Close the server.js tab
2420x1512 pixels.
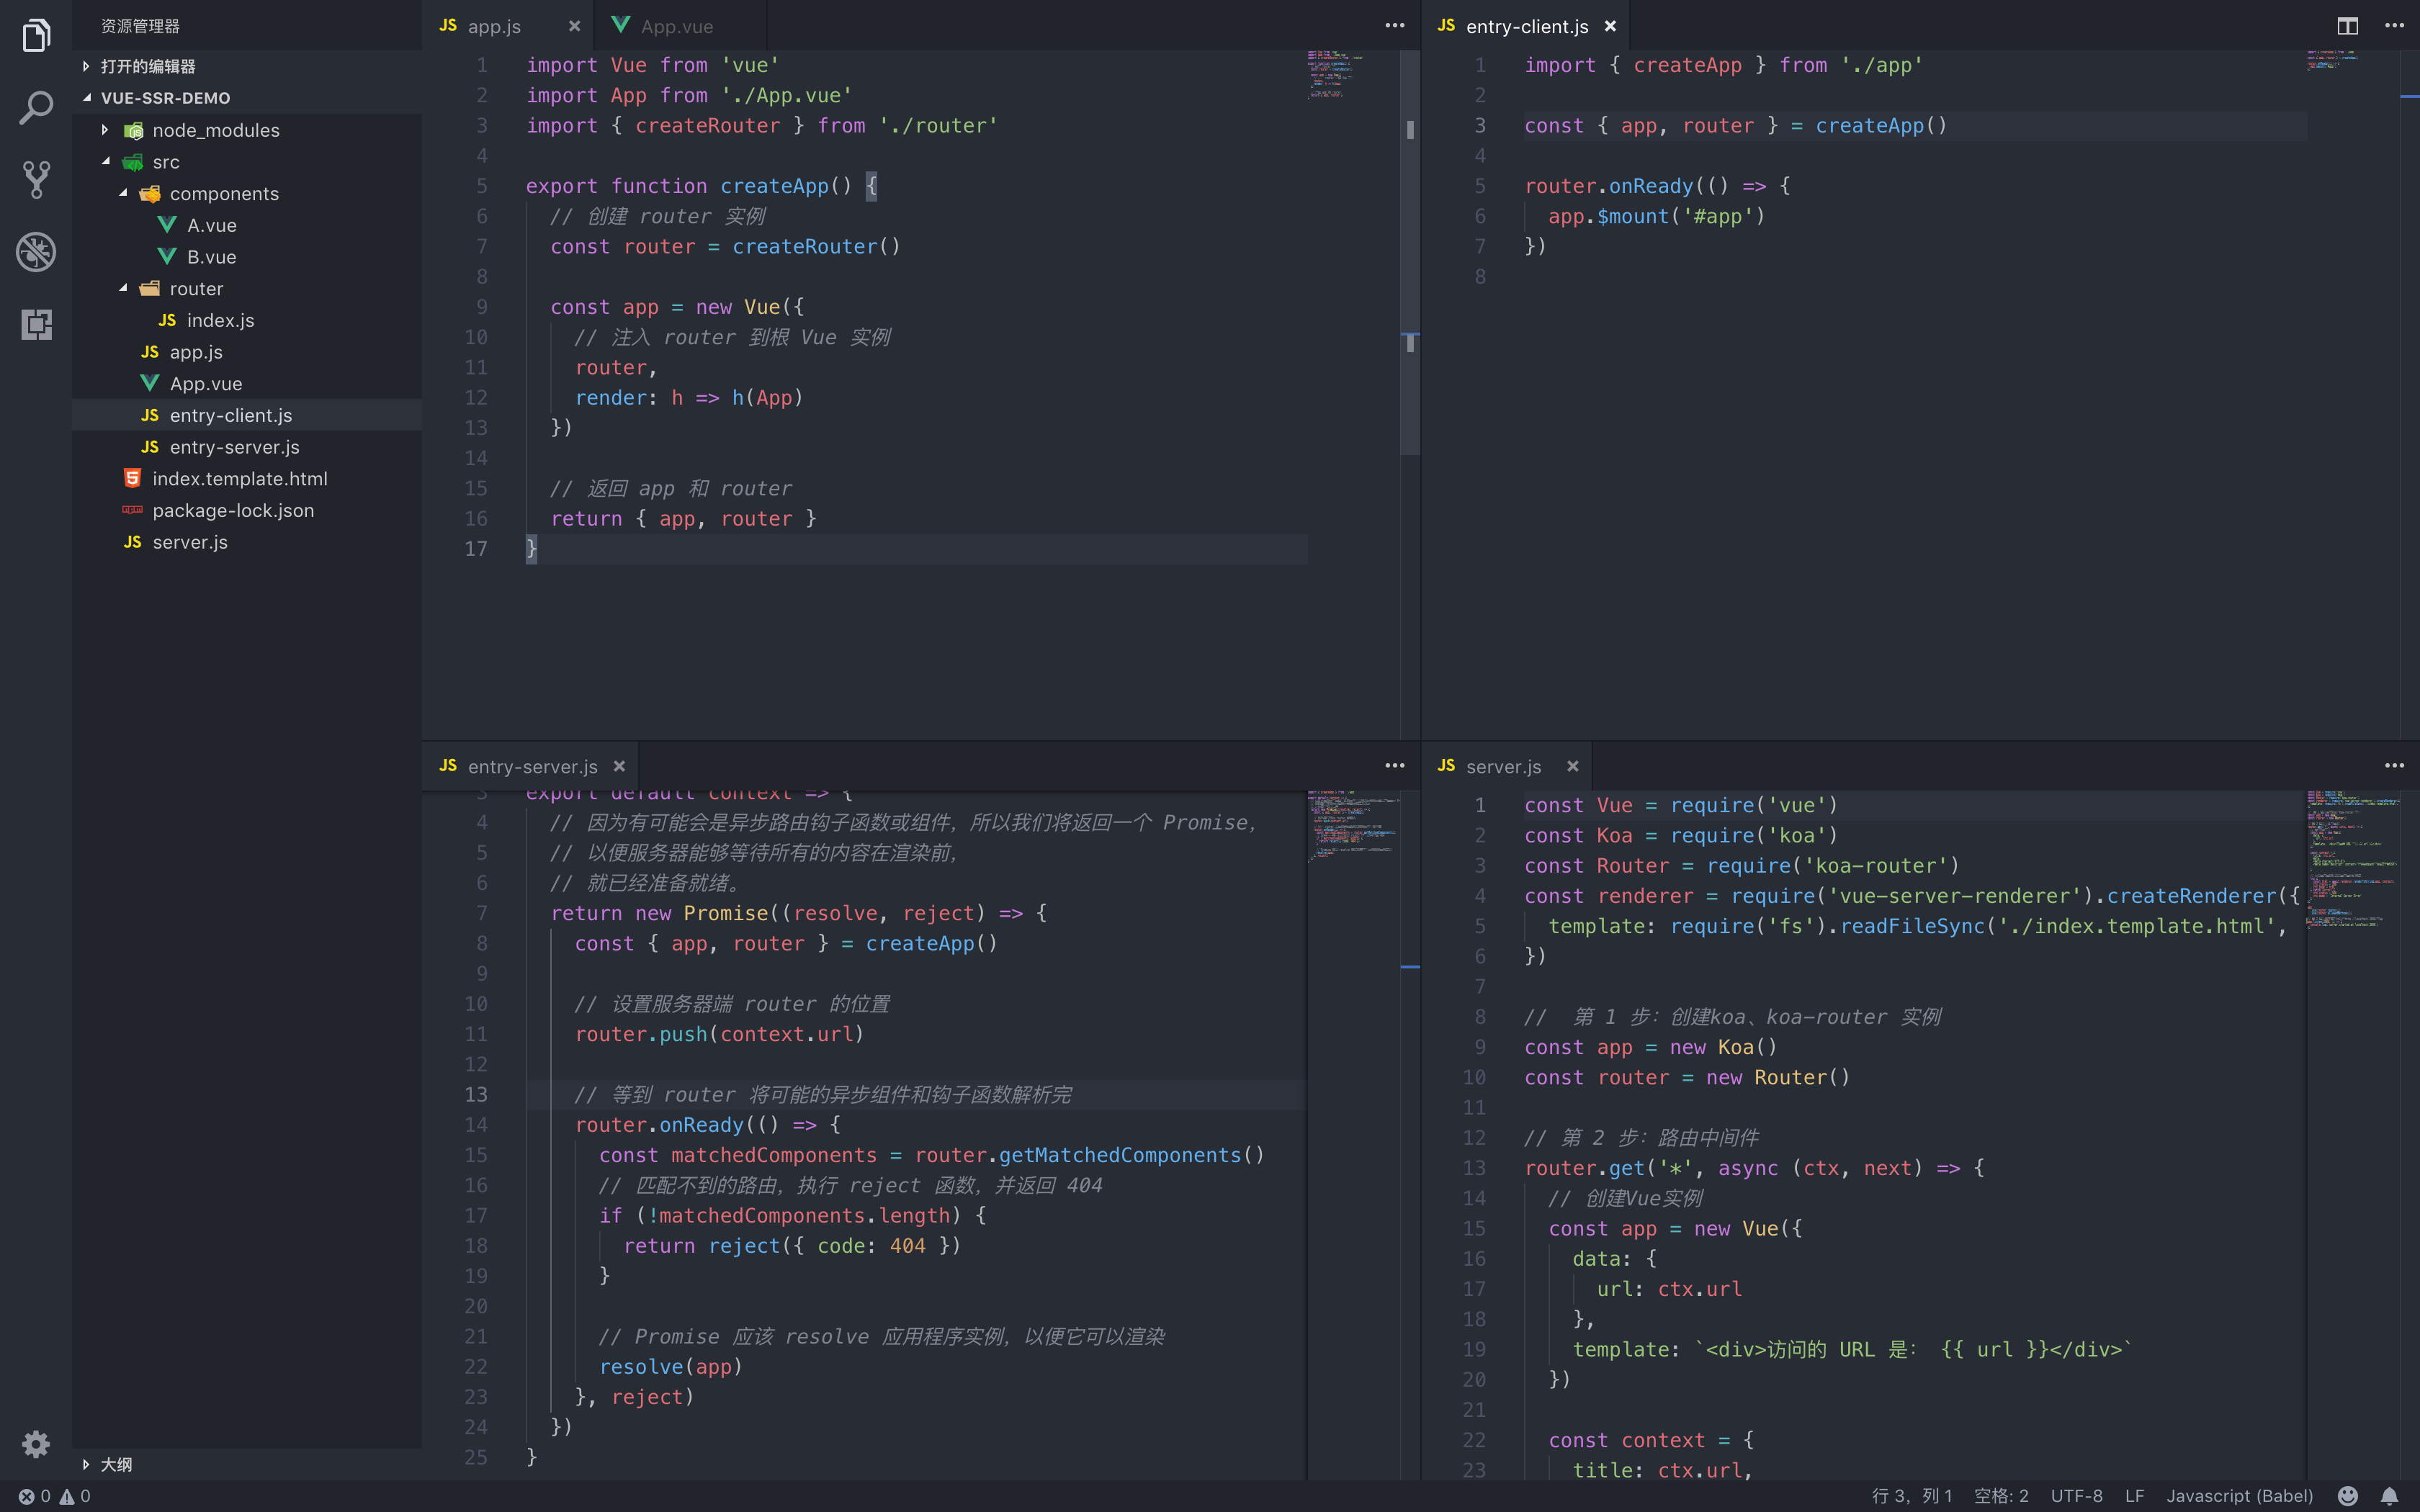(x=1573, y=766)
